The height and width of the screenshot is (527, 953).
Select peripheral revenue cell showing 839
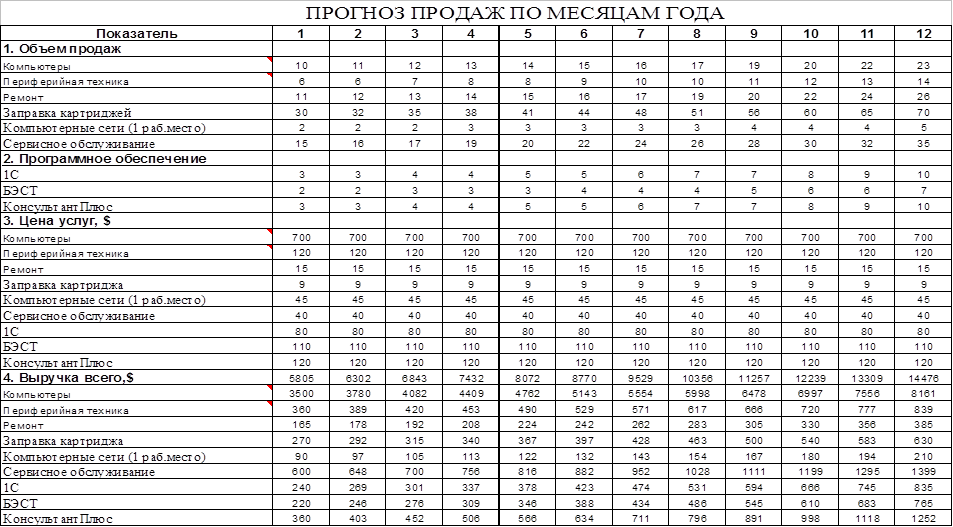(925, 409)
